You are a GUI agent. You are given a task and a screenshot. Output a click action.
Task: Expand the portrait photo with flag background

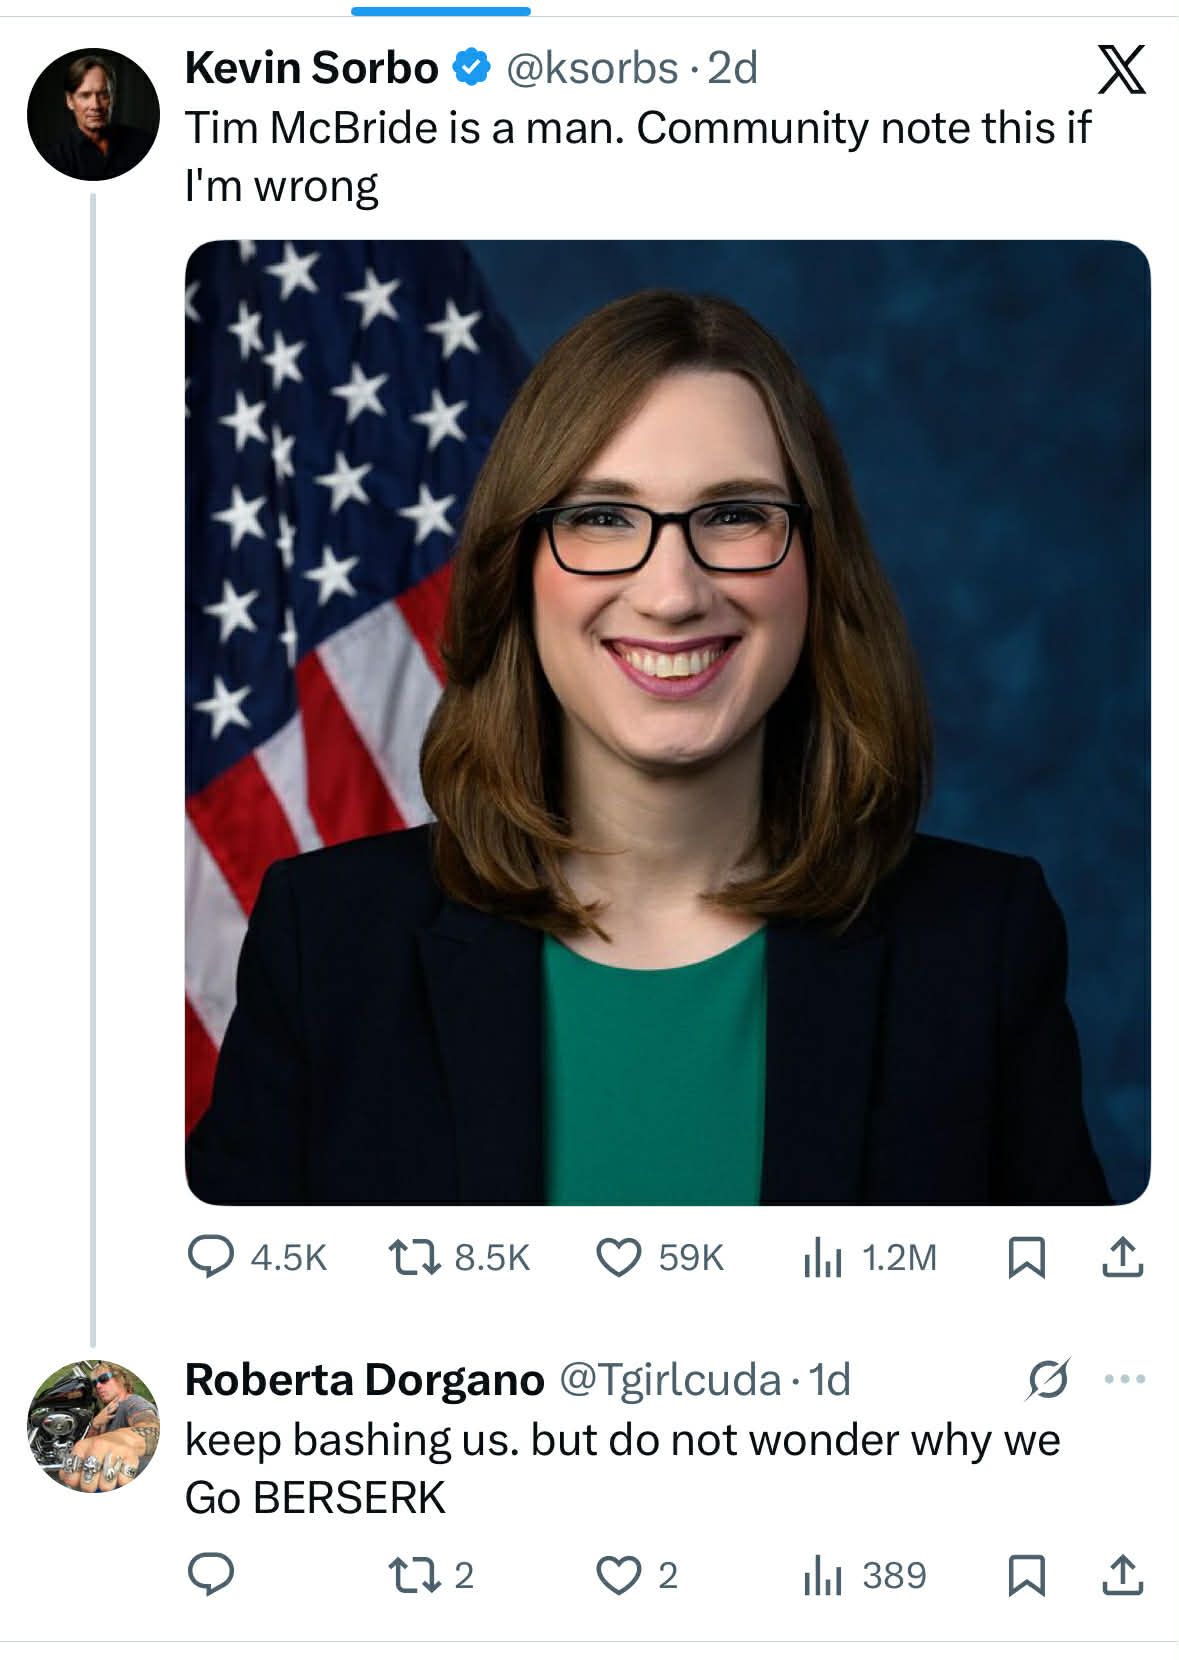667,722
